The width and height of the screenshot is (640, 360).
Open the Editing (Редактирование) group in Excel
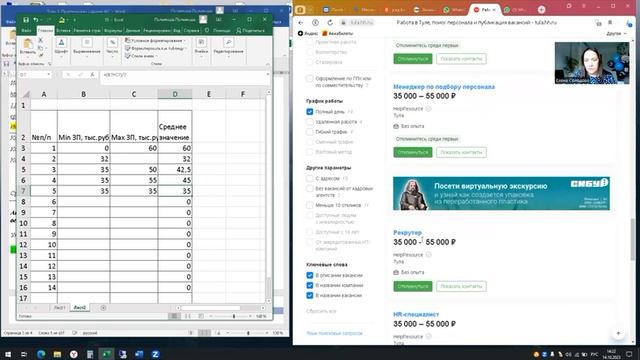(228, 46)
